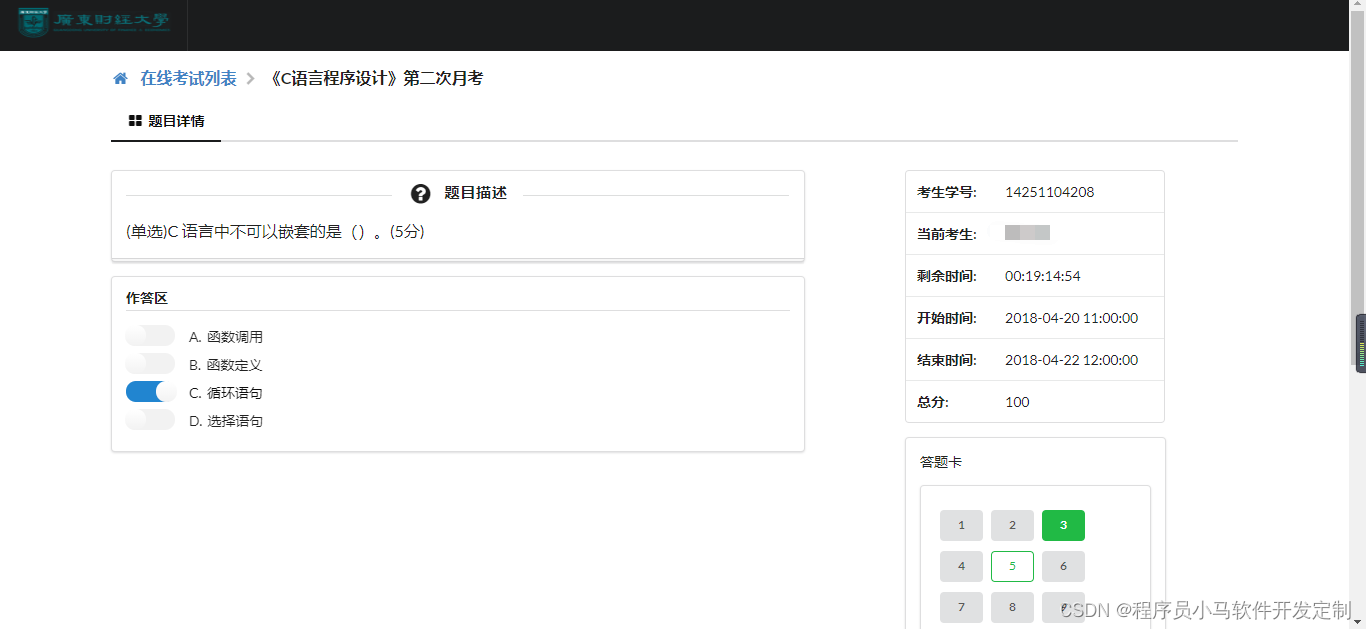
Task: Click the 《C语言程序设计》第二次月考 breadcrumb title
Action: 375,77
